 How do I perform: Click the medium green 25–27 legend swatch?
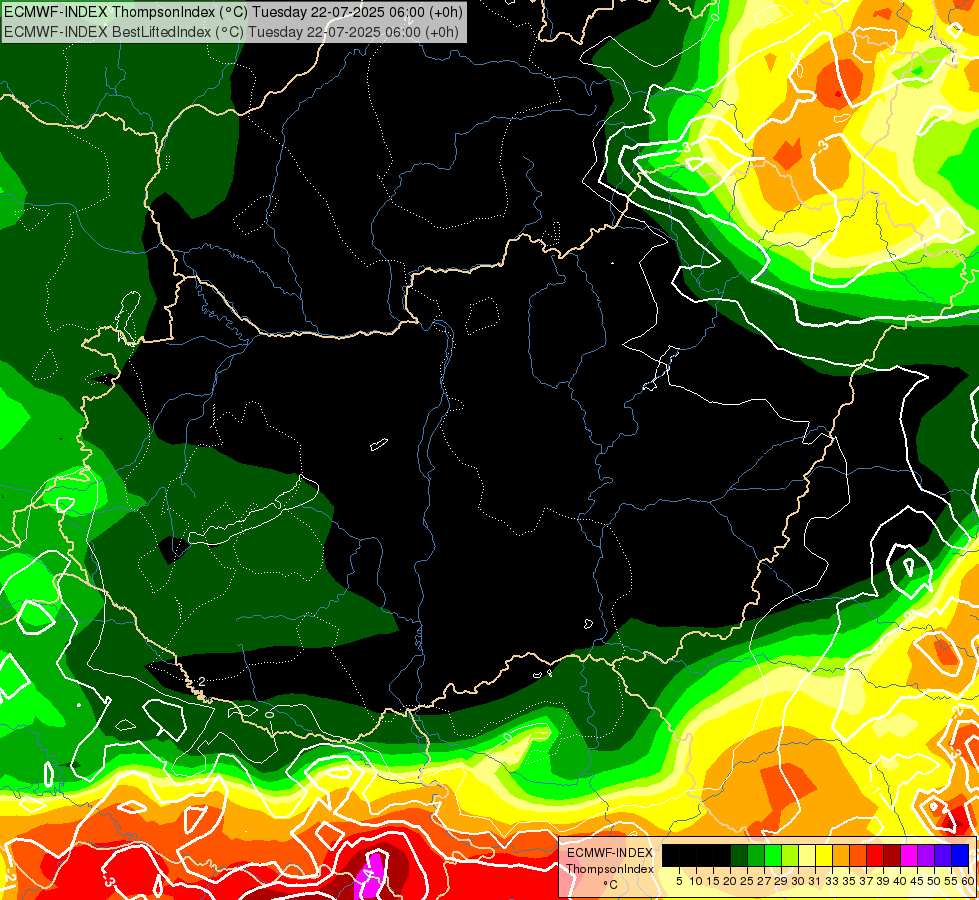tap(755, 855)
